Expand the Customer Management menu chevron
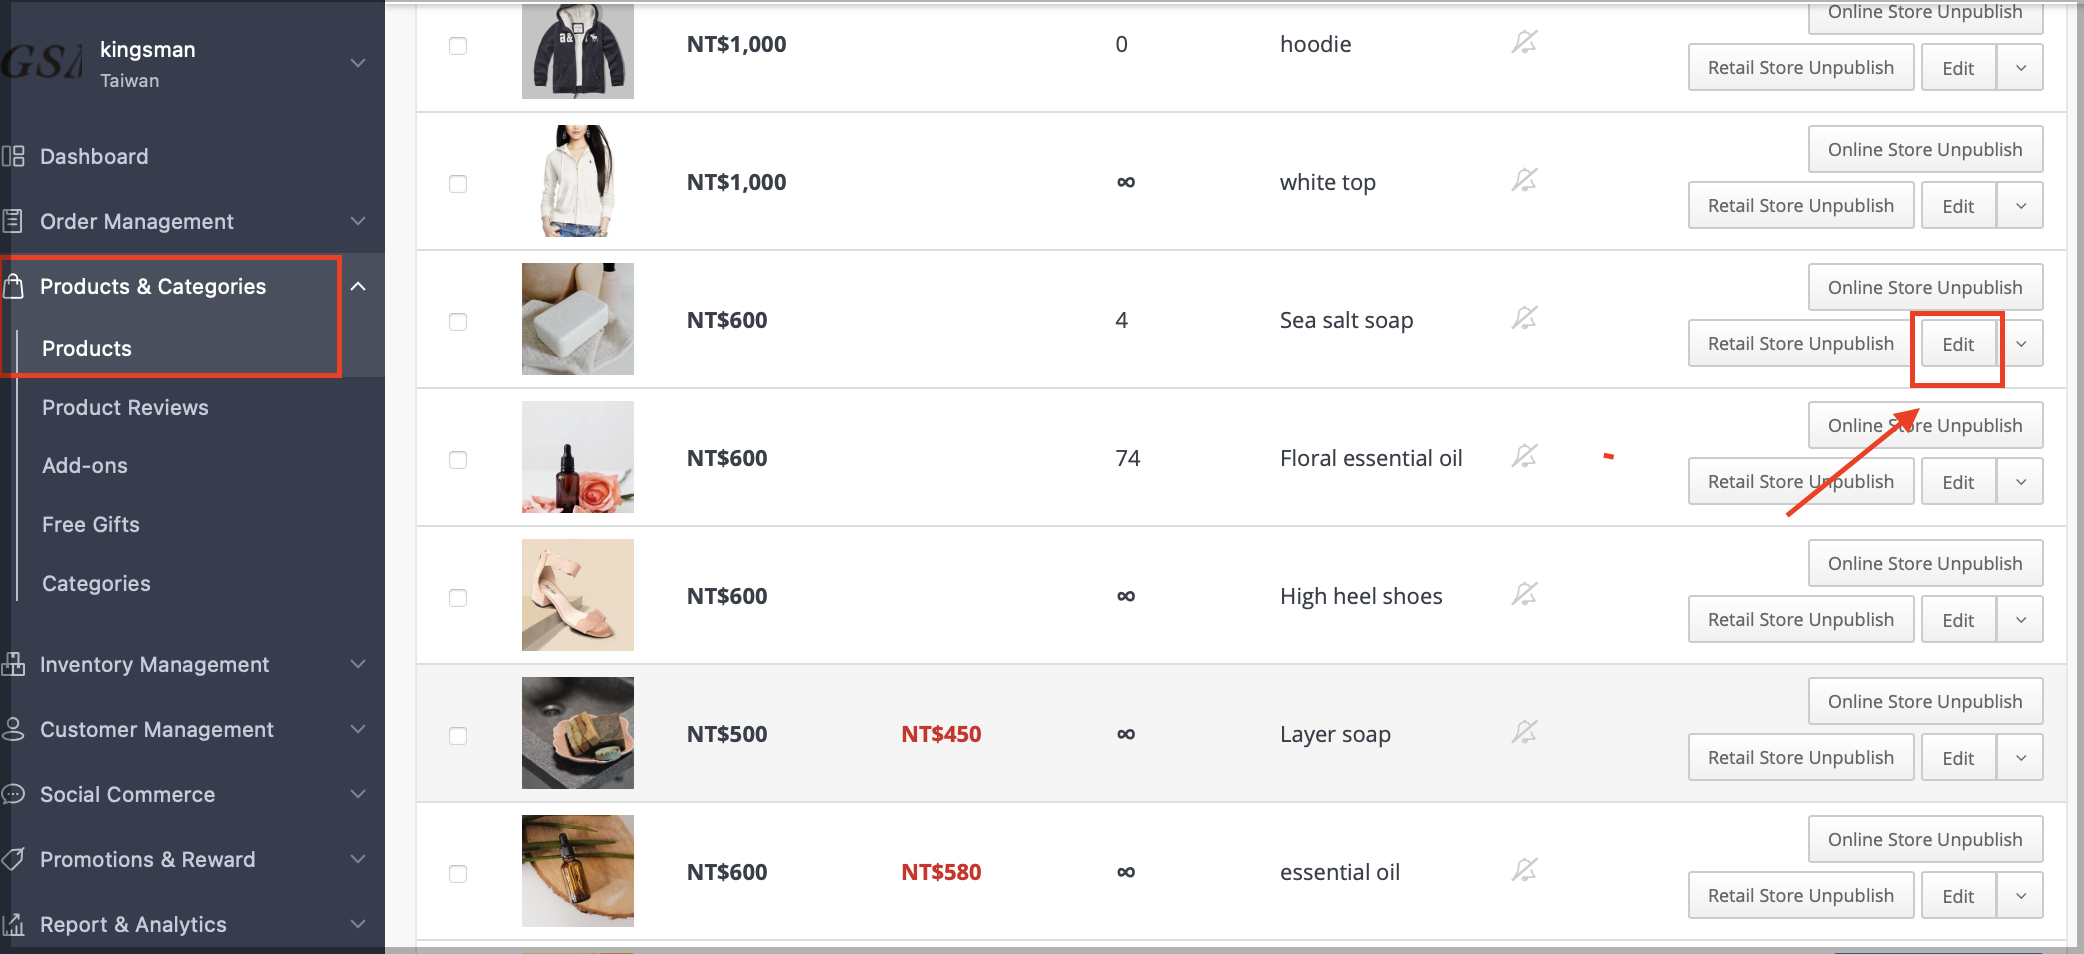The image size is (2084, 954). point(357,729)
